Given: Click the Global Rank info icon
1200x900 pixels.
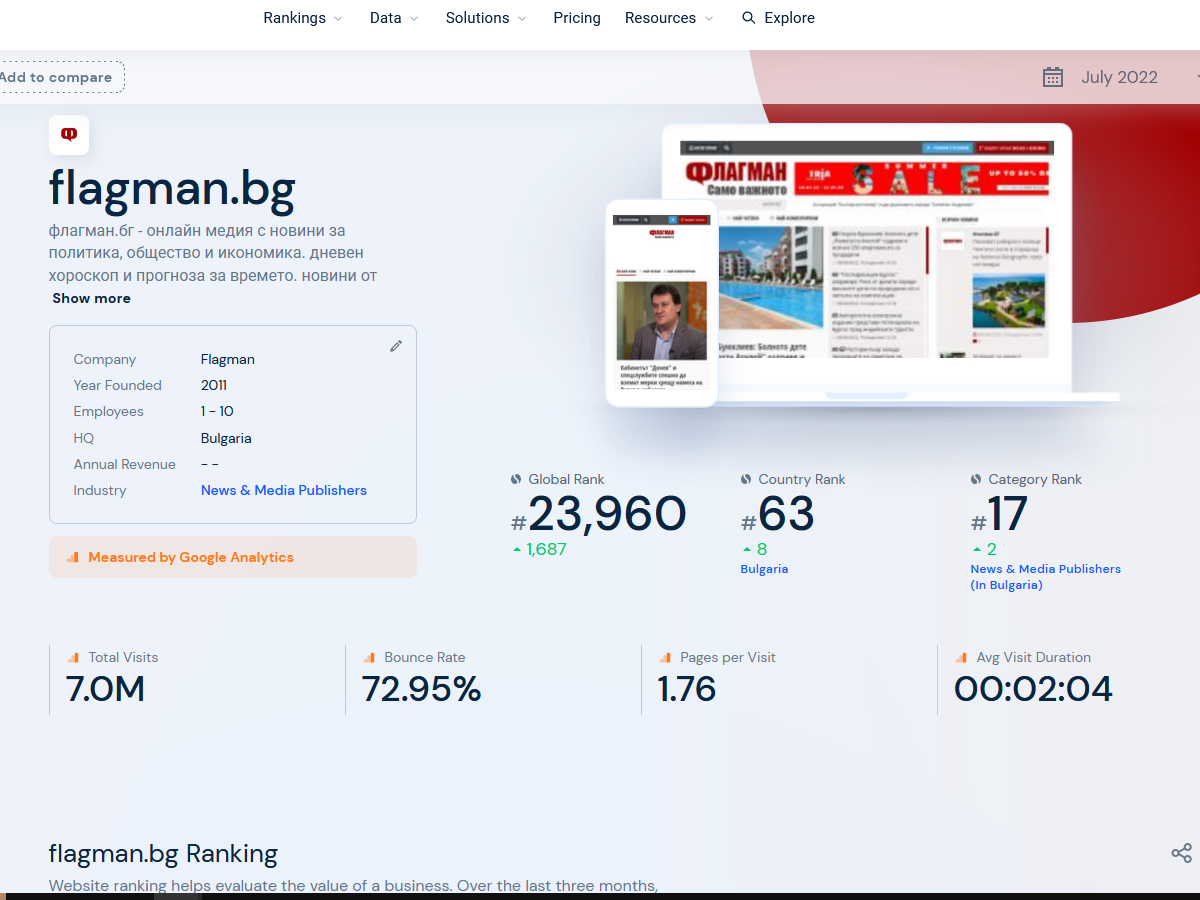Looking at the screenshot, I should [x=516, y=479].
